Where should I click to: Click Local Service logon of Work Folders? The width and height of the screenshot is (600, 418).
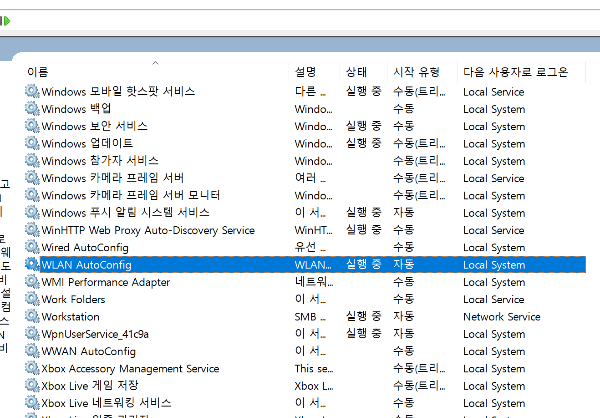pyautogui.click(x=494, y=299)
